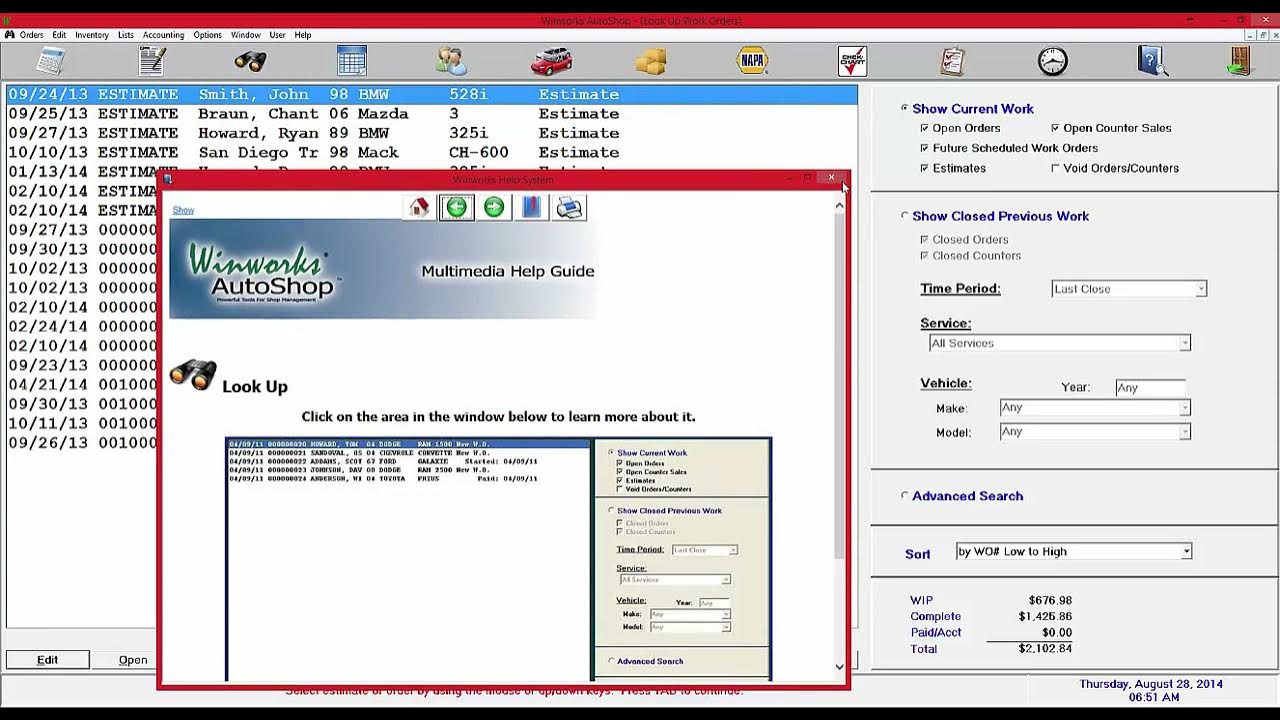Open the inventory boxes icon

pyautogui.click(x=651, y=61)
